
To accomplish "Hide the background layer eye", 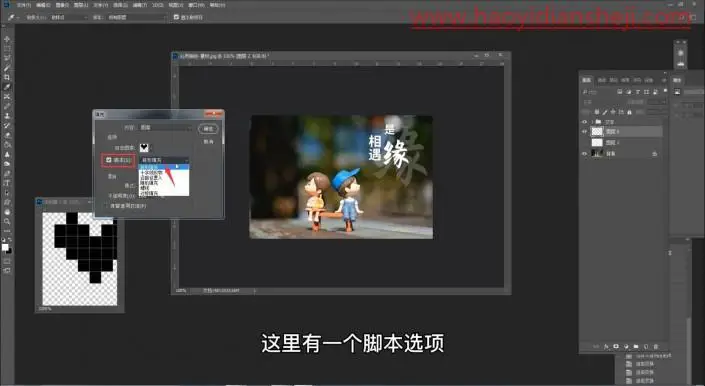I will pyautogui.click(x=585, y=154).
